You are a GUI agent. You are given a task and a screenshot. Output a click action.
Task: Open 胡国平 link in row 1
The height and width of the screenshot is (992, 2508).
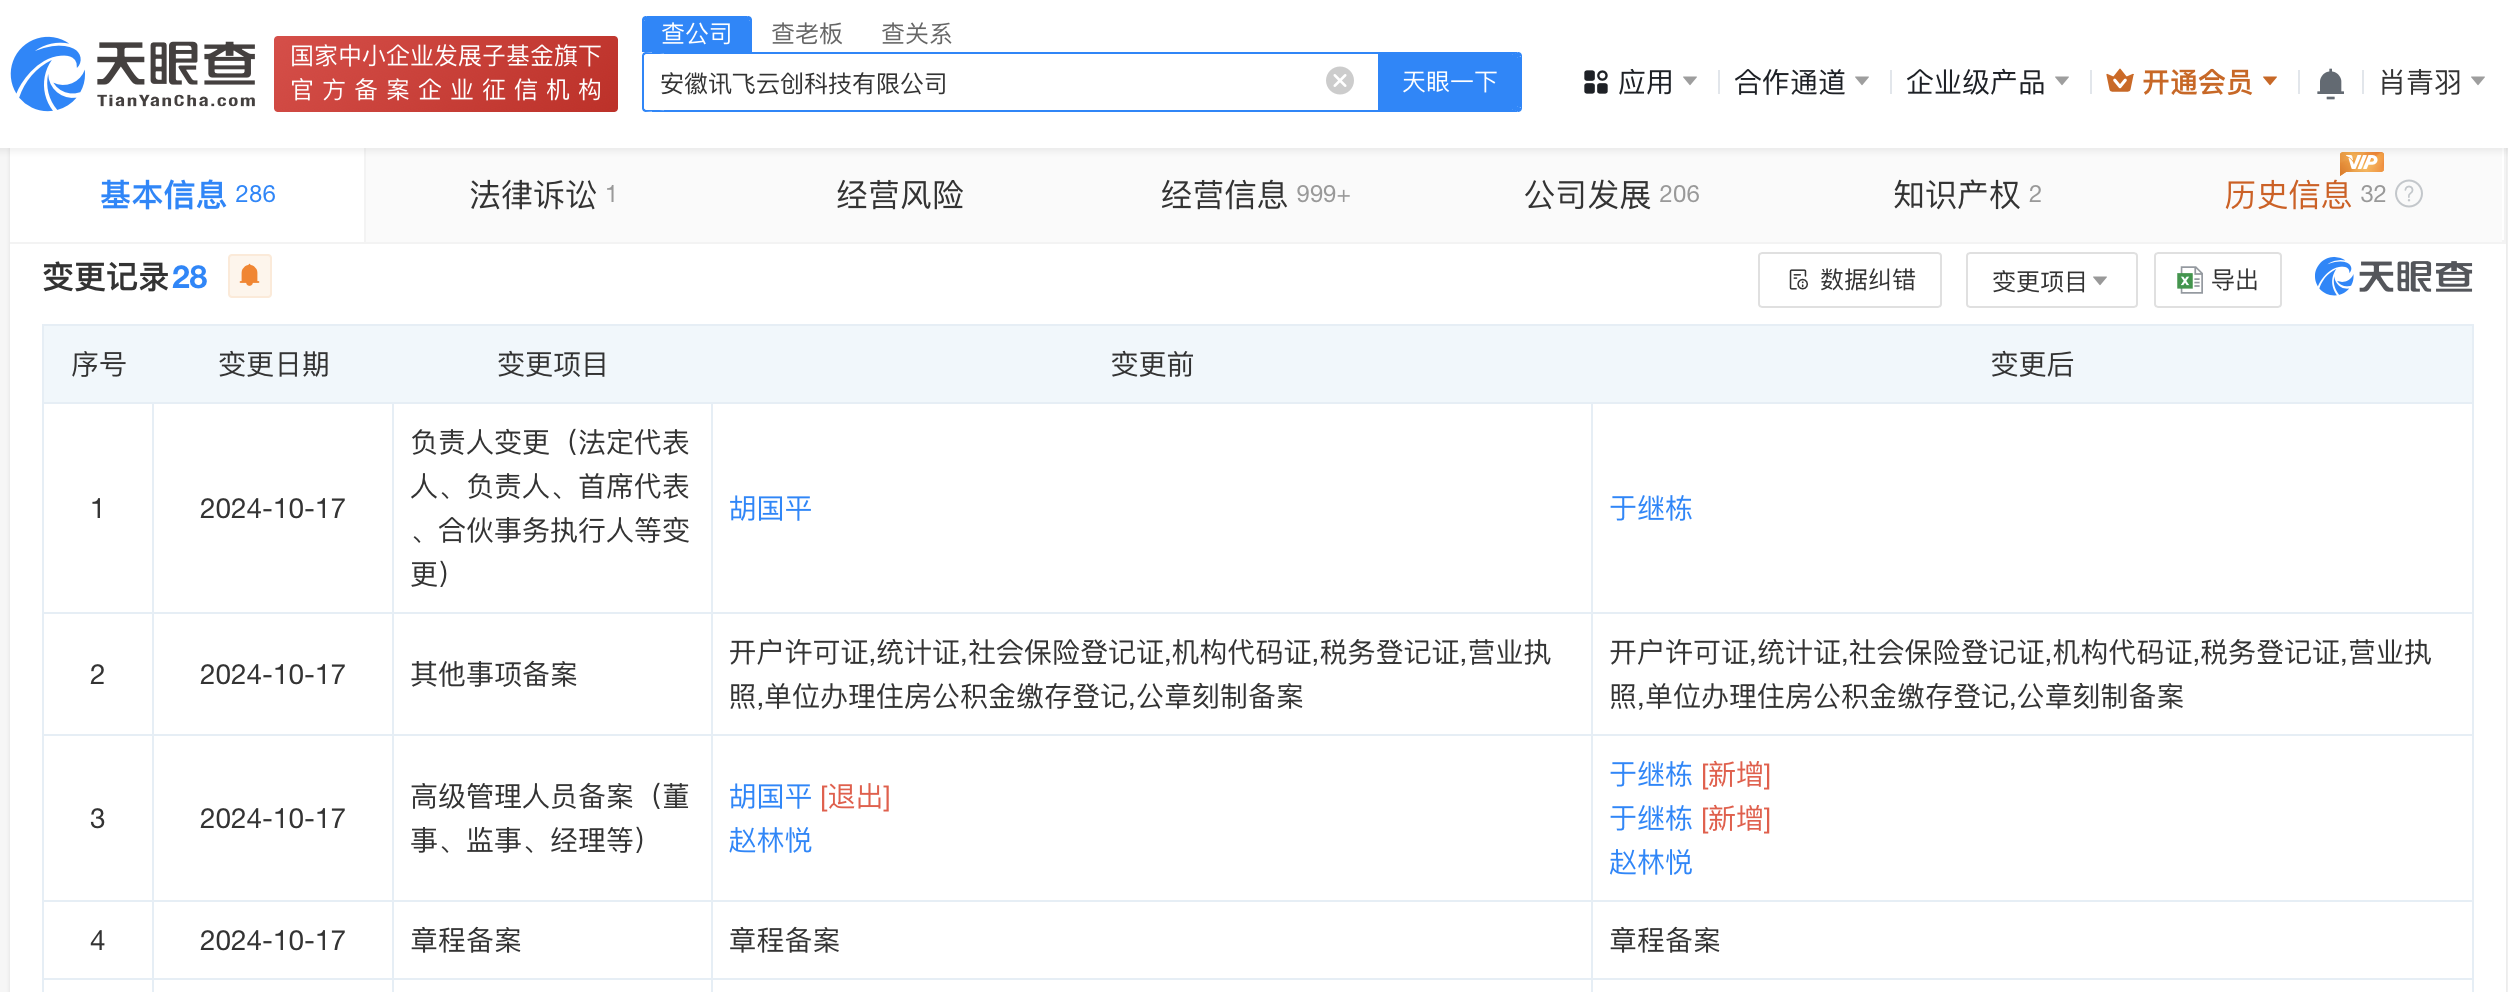coord(770,508)
